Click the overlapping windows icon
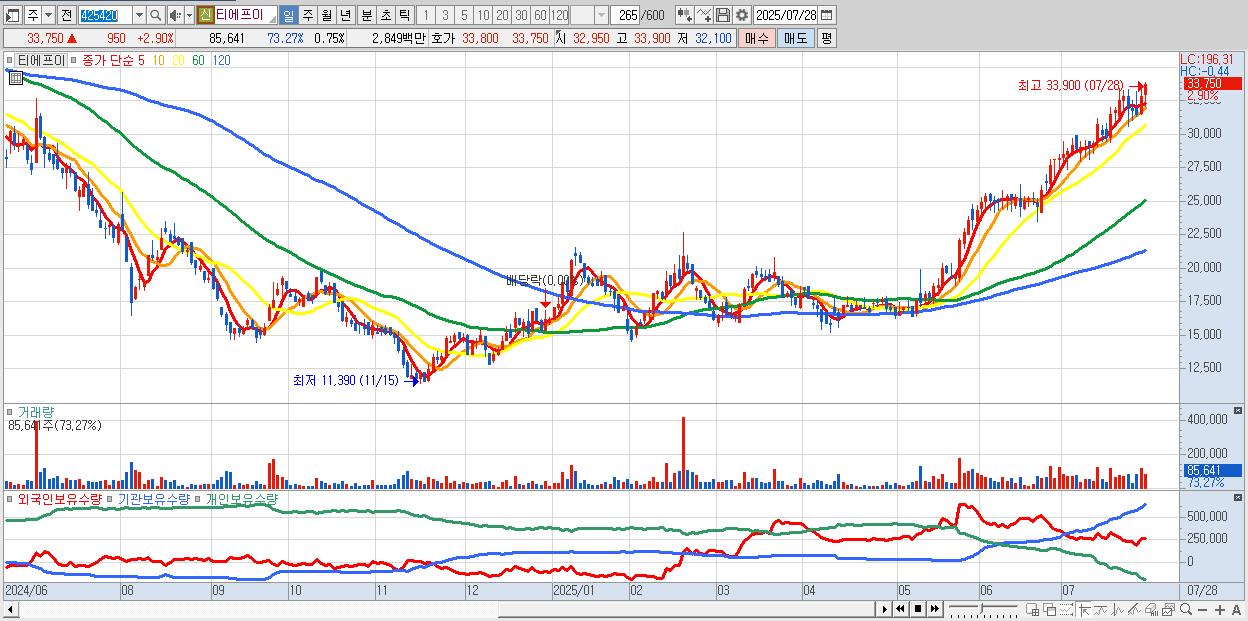1248x621 pixels. [x=1050, y=609]
